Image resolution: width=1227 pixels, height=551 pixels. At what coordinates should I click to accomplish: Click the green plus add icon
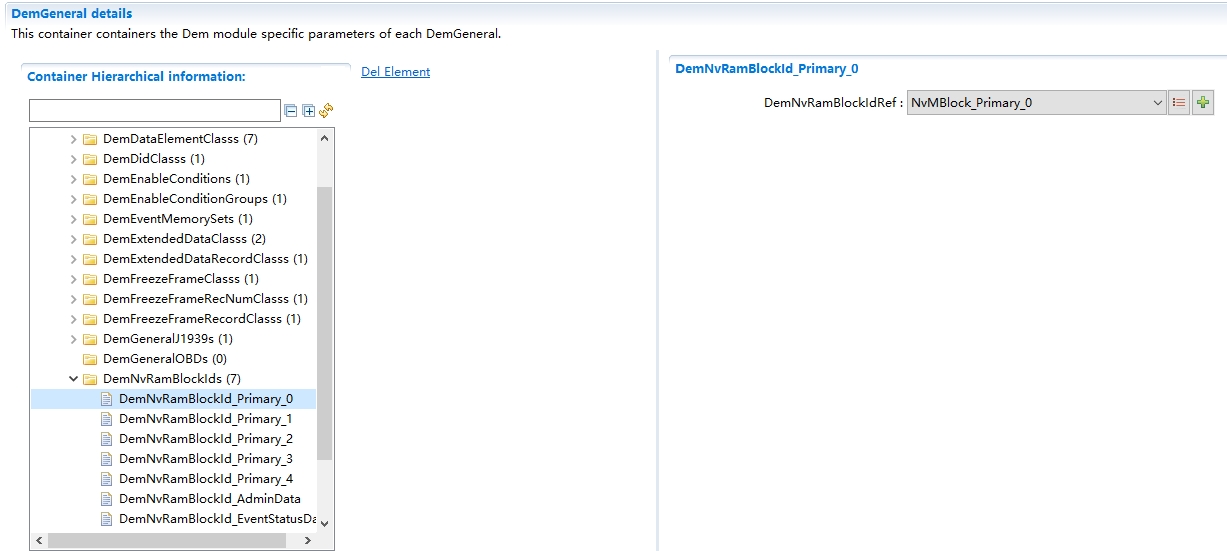click(x=1203, y=103)
